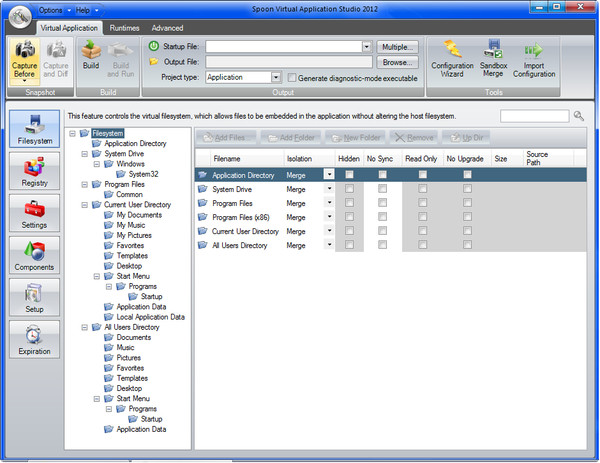The height and width of the screenshot is (463, 600).
Task: Check Read Only for Program Files row
Action: (x=422, y=202)
